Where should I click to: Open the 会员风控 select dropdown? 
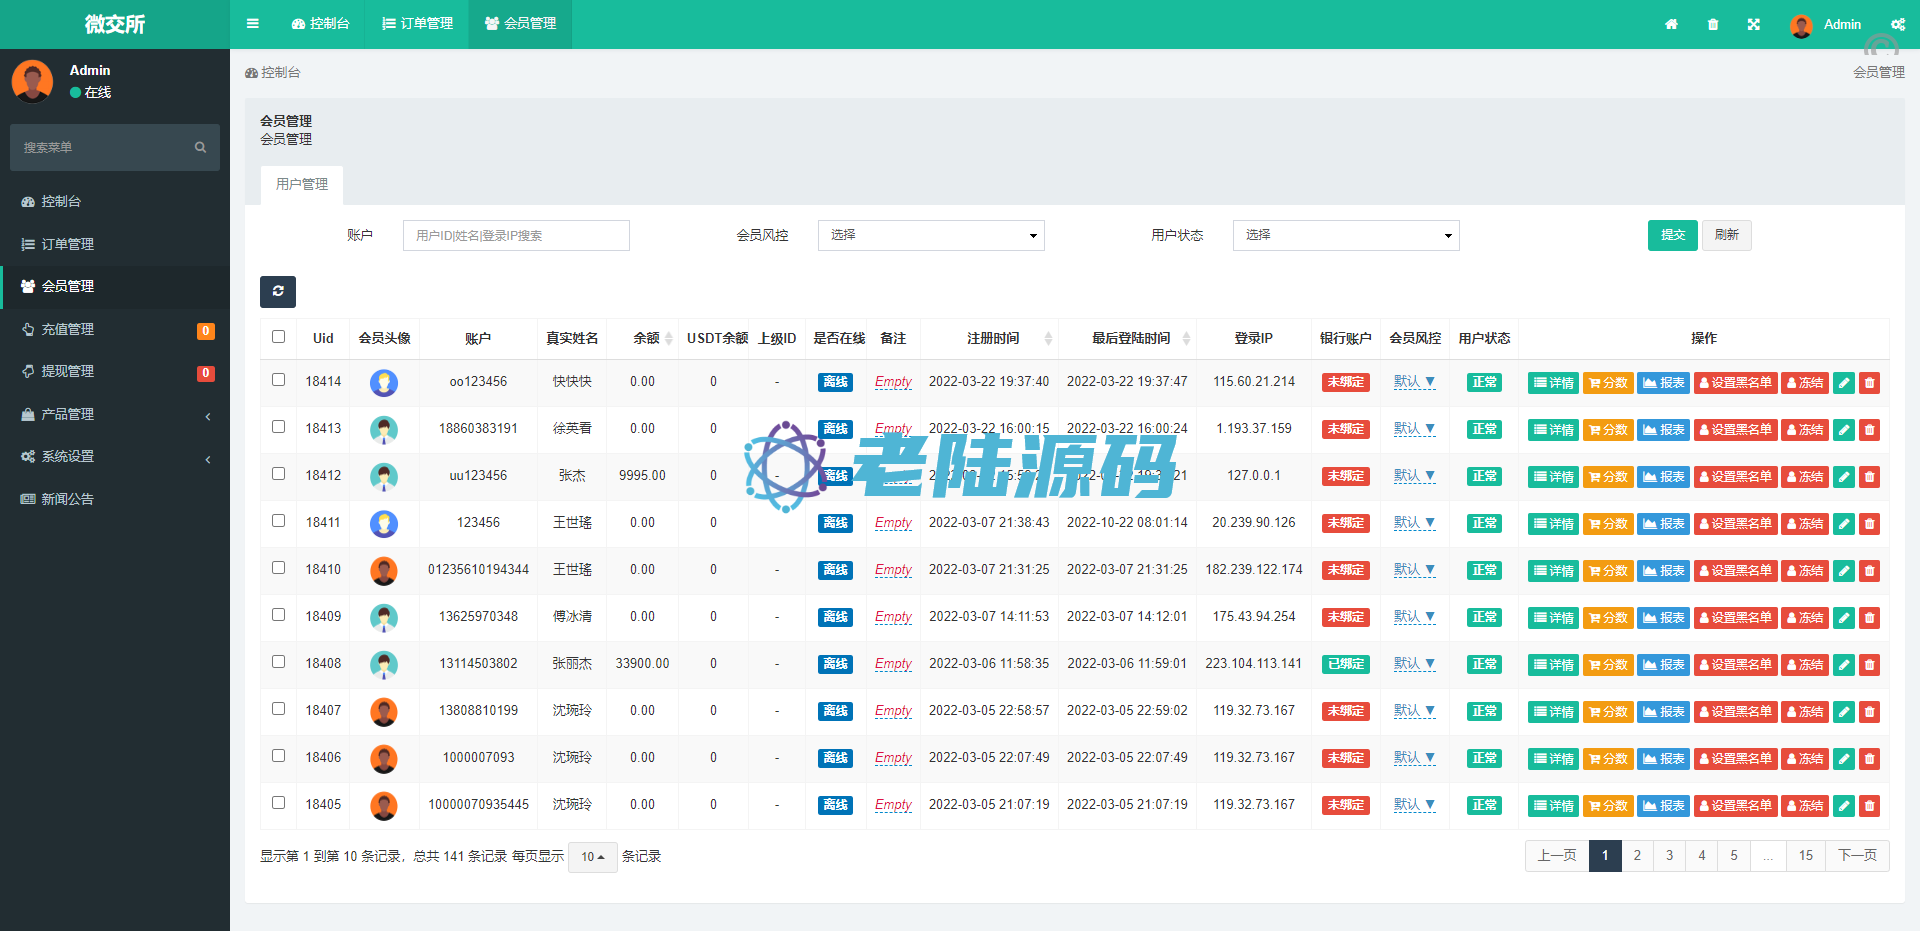point(930,235)
